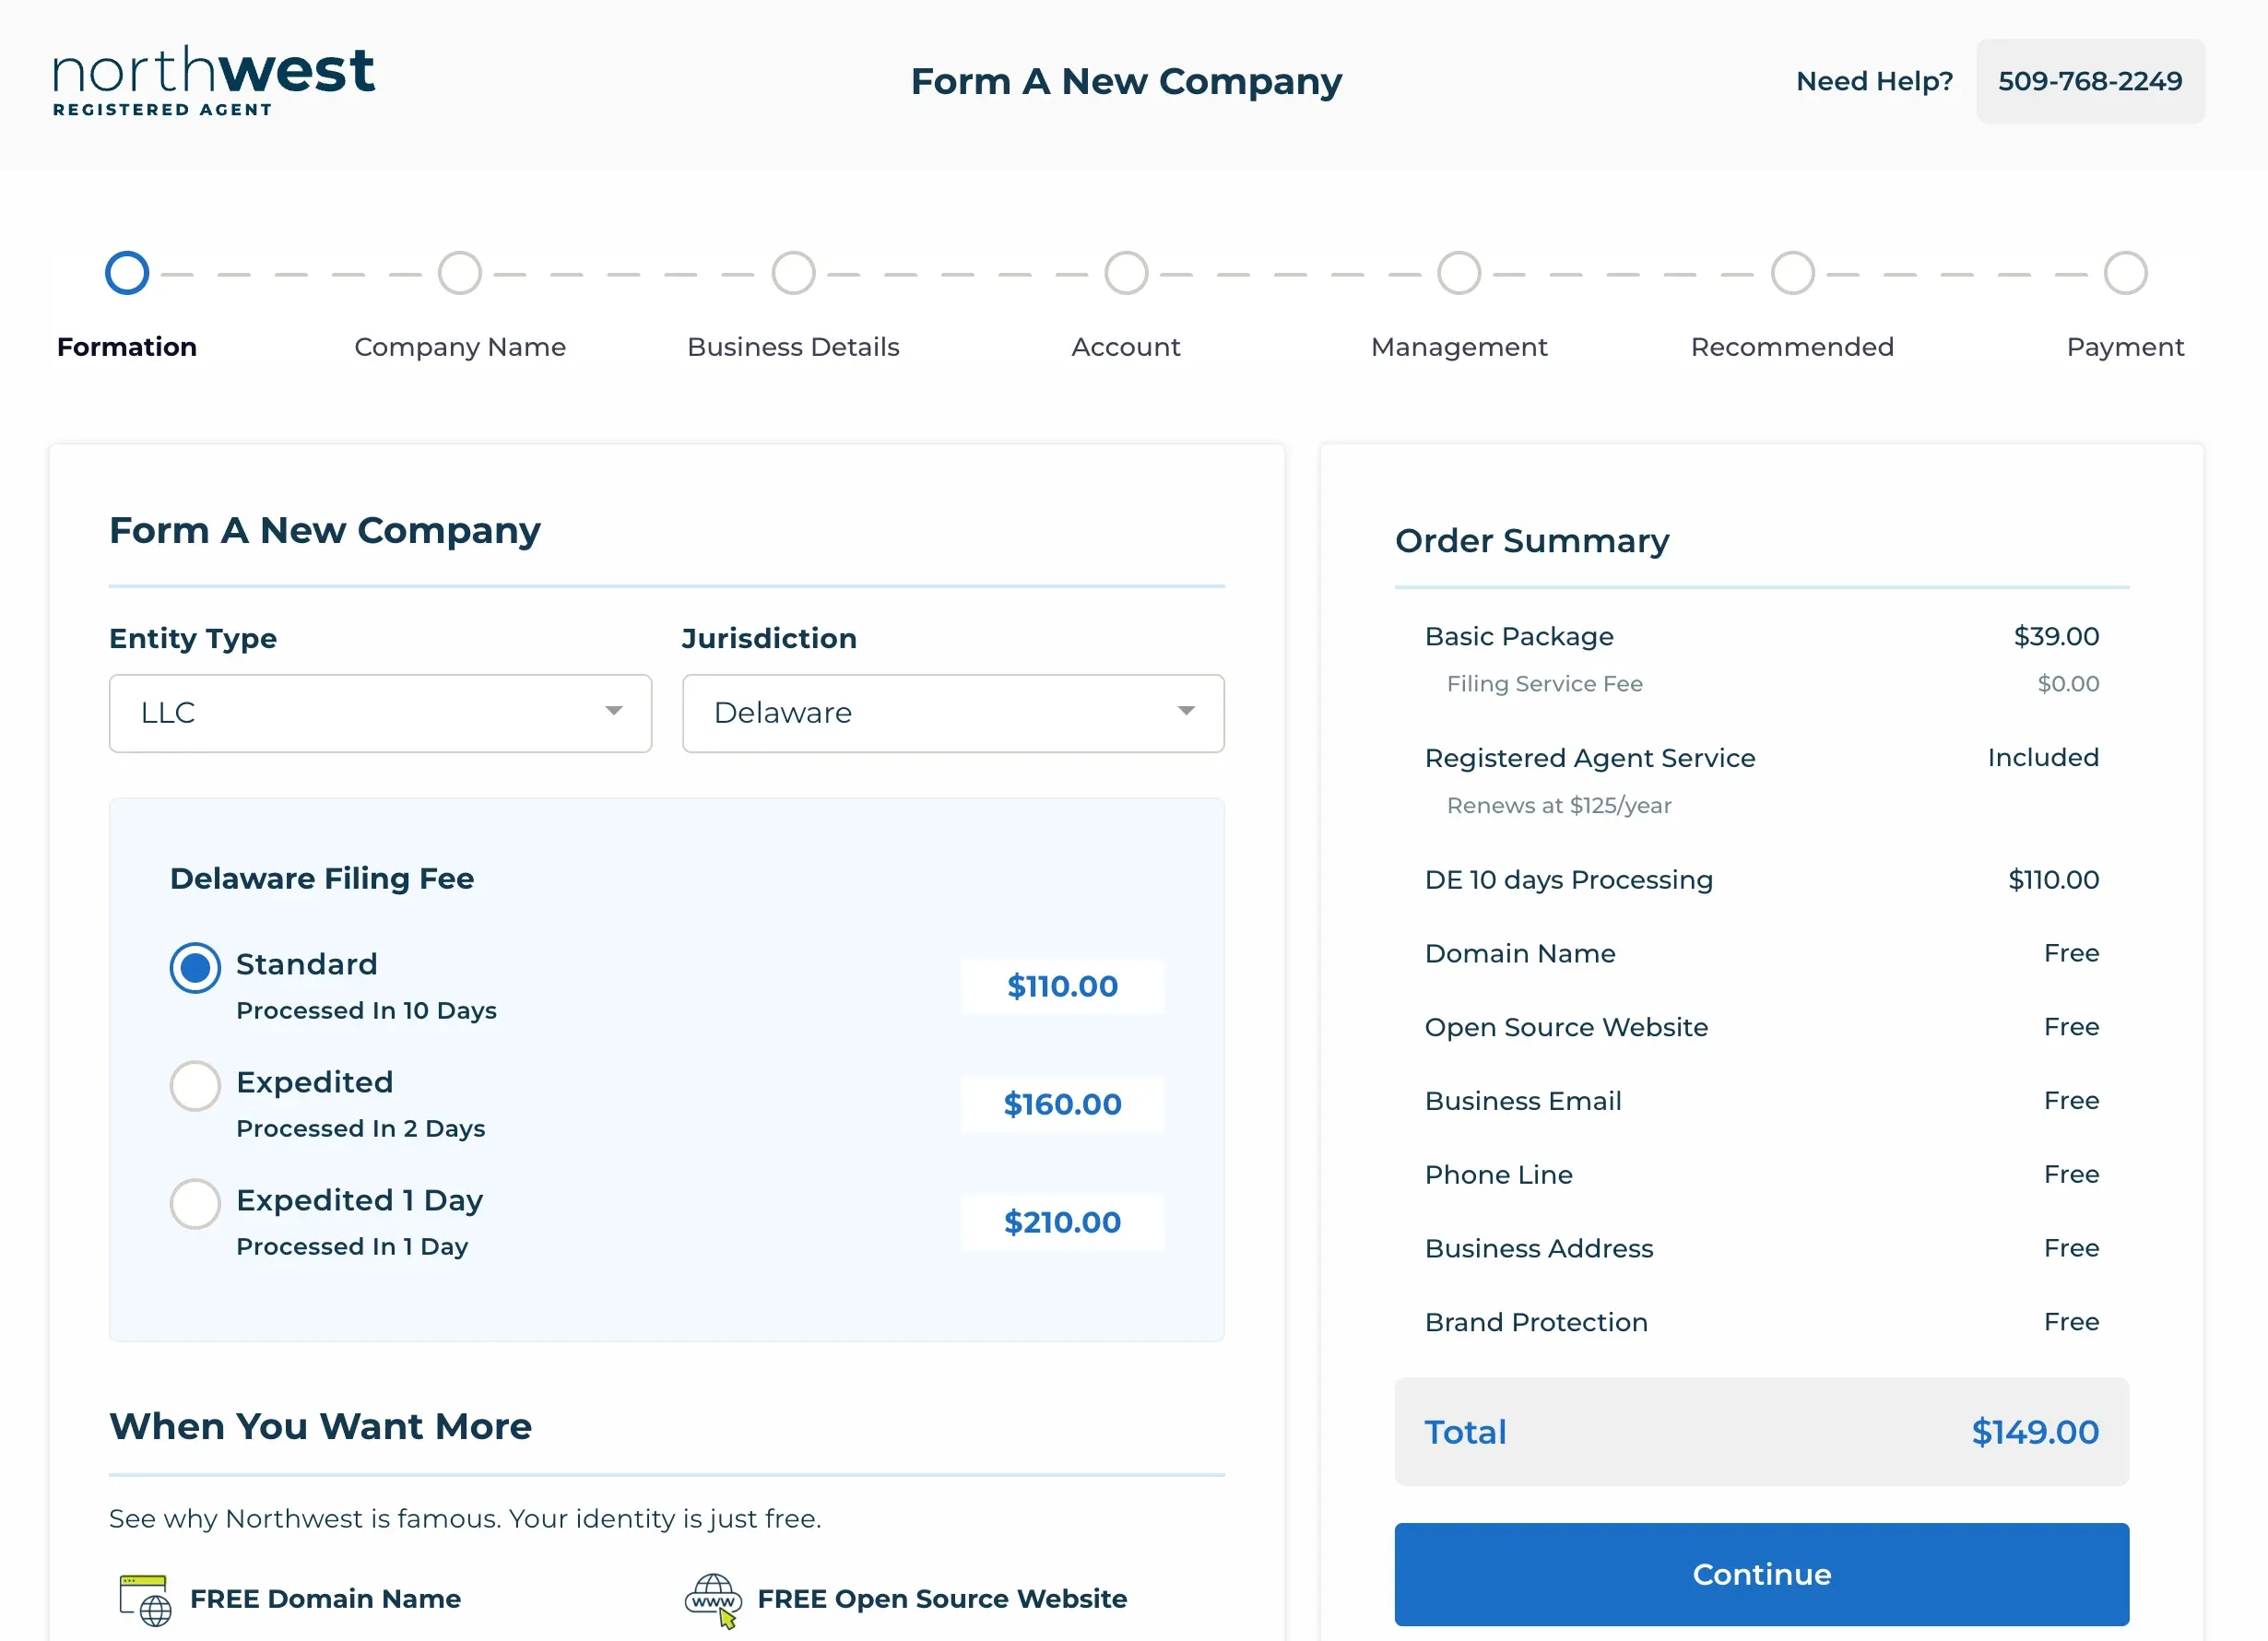Click the Delaware Filing Fee heading

point(322,879)
